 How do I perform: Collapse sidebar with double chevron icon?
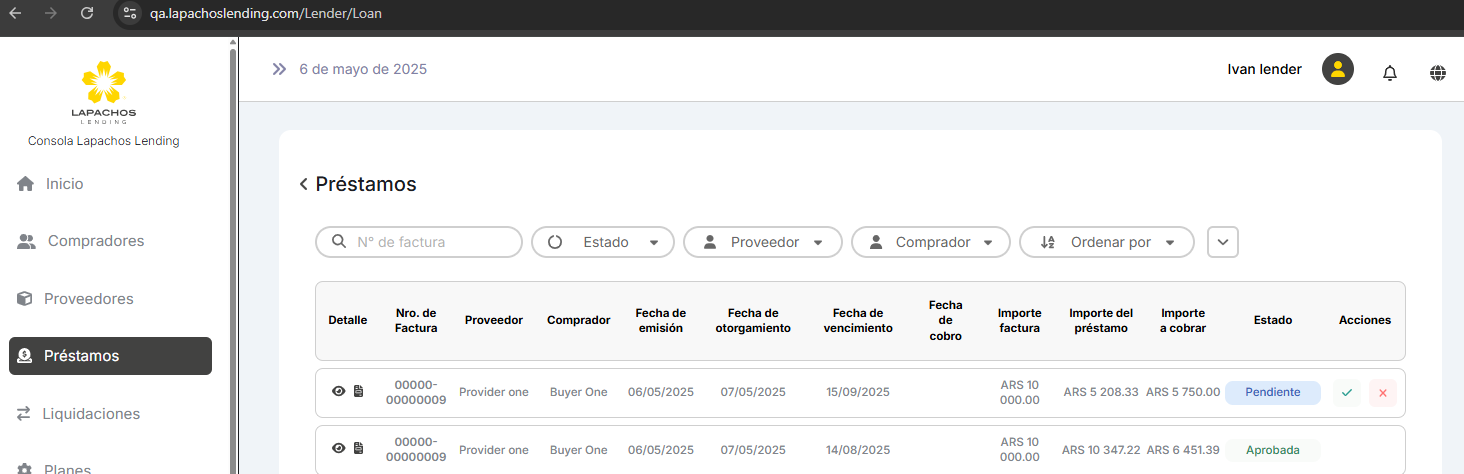click(279, 69)
